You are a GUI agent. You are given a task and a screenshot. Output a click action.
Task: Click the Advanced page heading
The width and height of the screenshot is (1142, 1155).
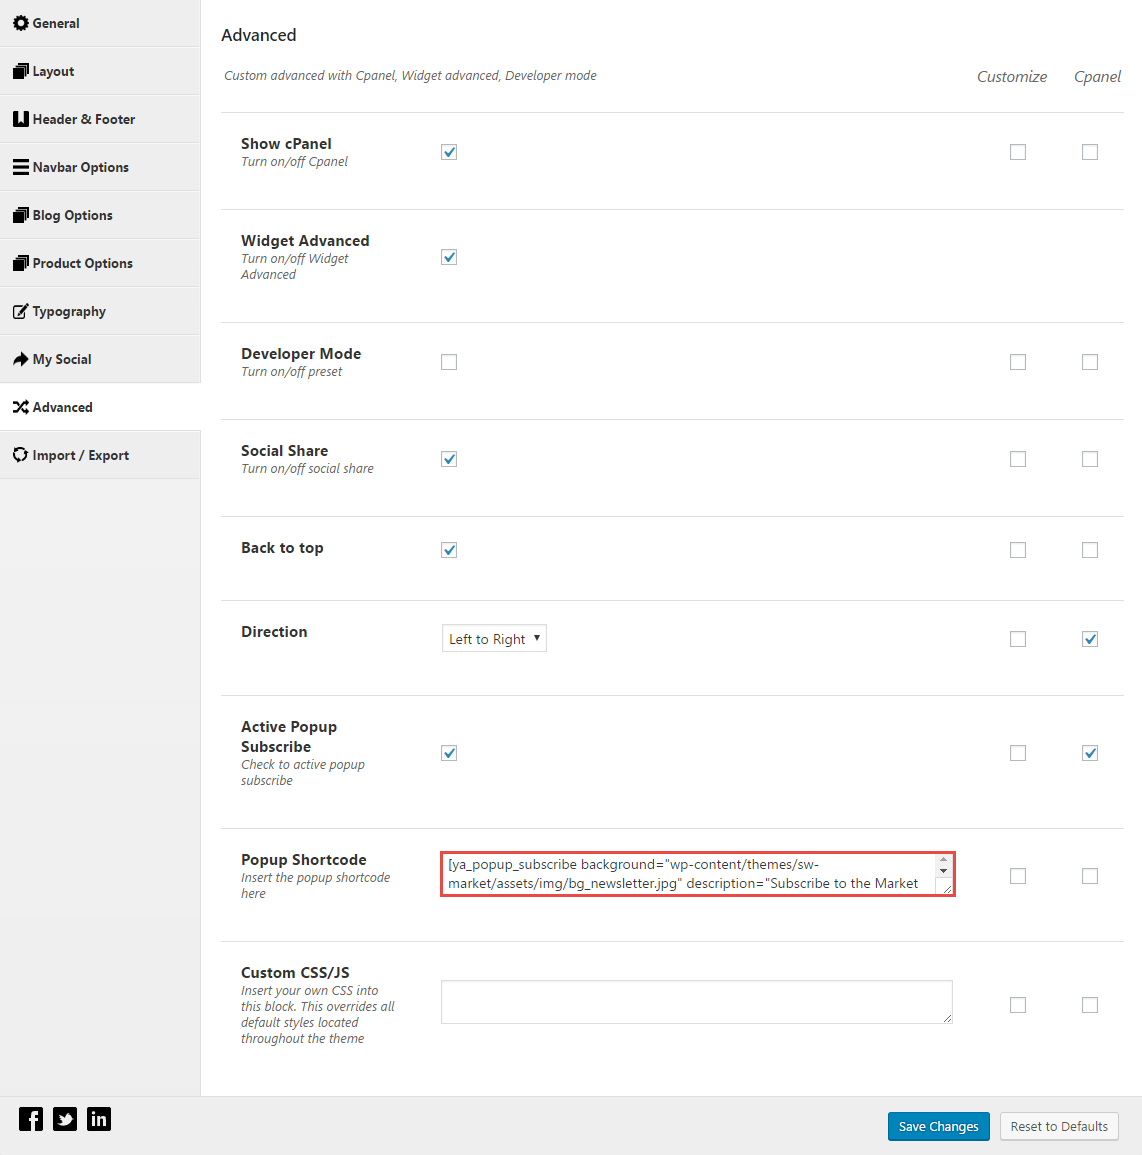tap(259, 35)
